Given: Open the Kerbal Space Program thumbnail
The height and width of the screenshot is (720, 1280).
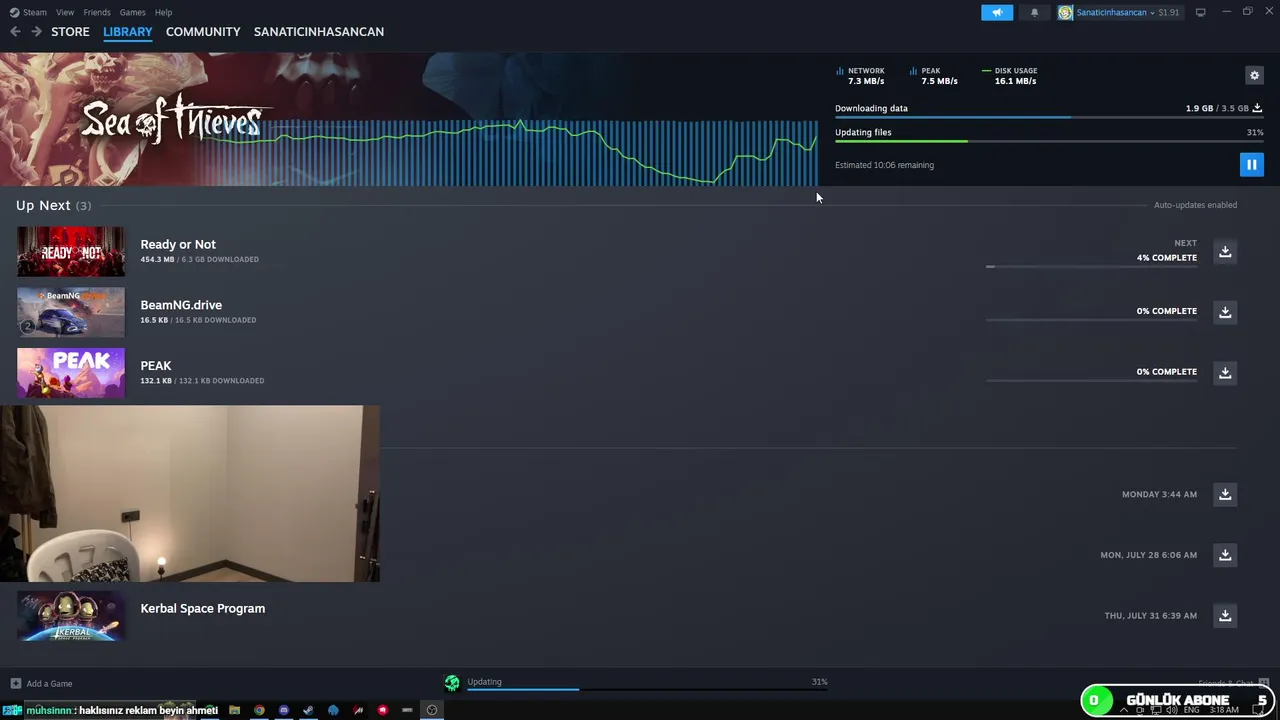Looking at the screenshot, I should pos(71,615).
